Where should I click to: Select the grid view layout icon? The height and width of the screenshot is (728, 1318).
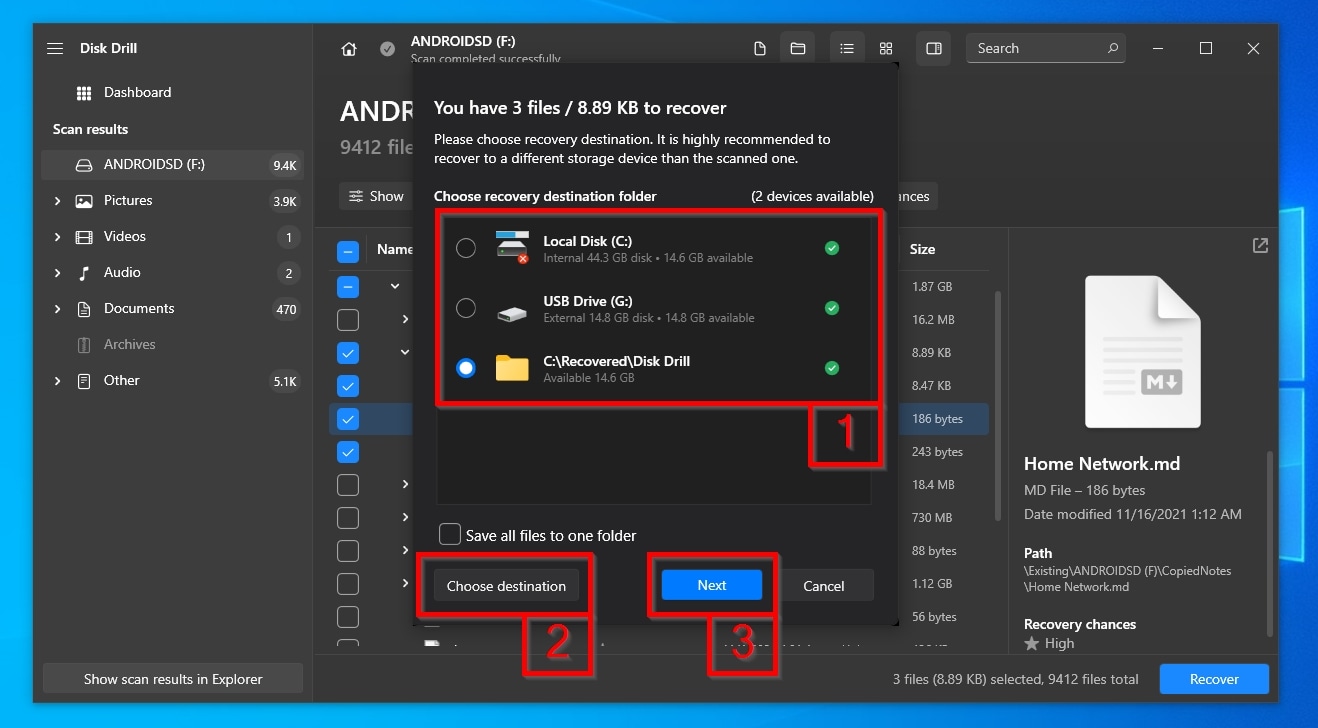(x=886, y=48)
